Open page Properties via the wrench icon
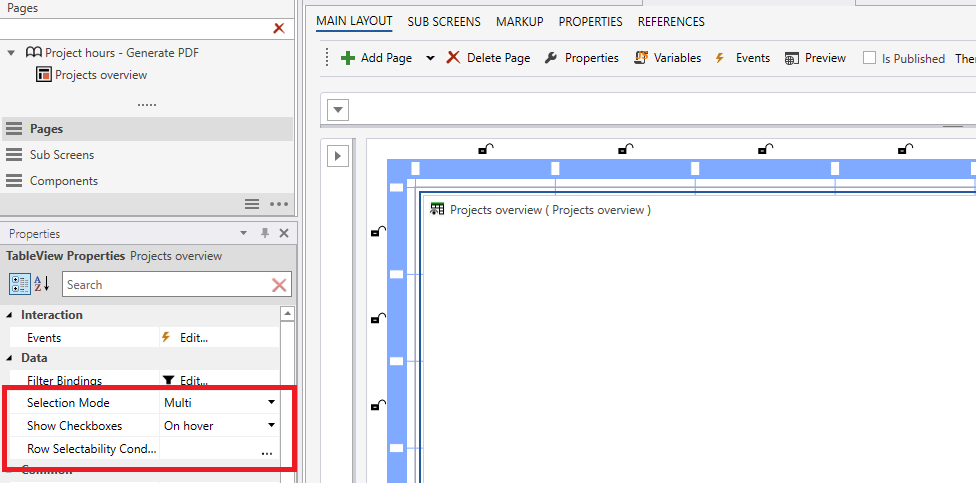Viewport: 976px width, 483px height. (x=551, y=58)
